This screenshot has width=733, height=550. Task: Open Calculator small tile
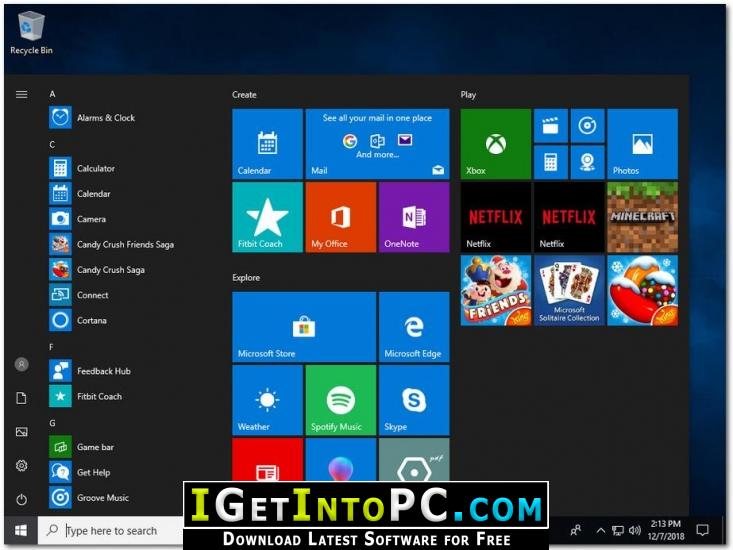tap(551, 162)
